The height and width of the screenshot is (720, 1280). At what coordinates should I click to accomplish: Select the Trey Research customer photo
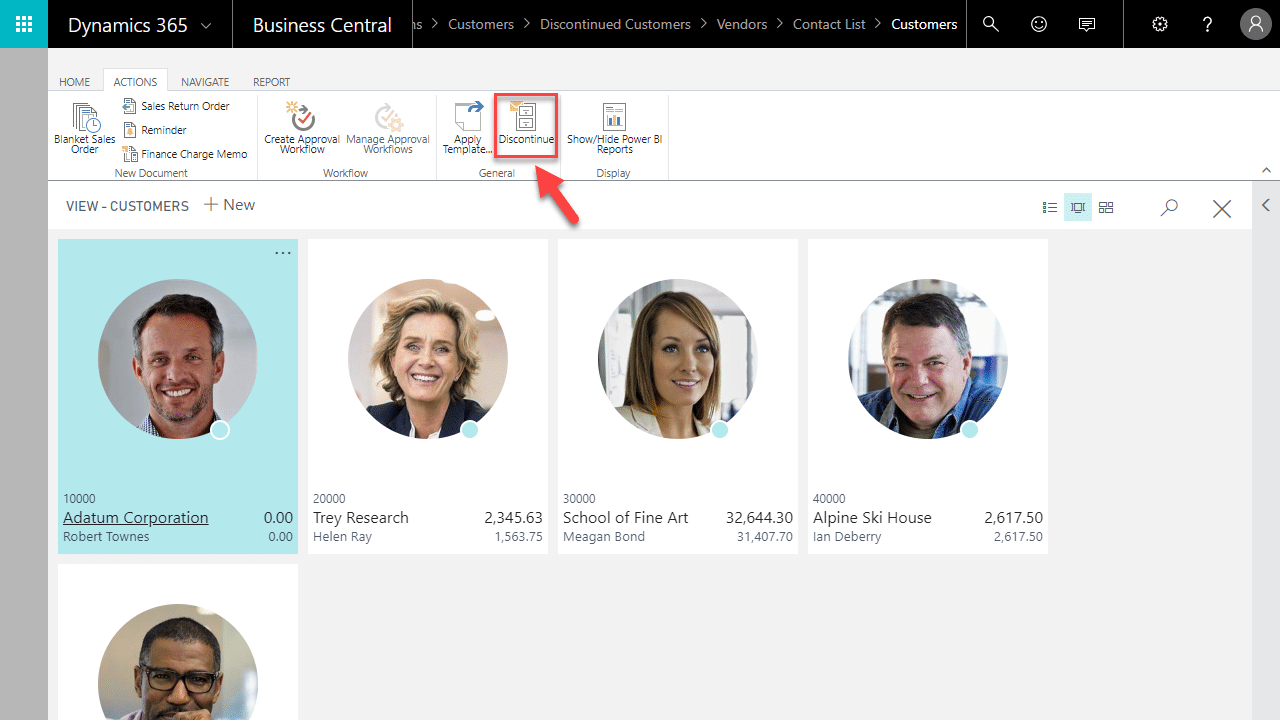click(427, 359)
